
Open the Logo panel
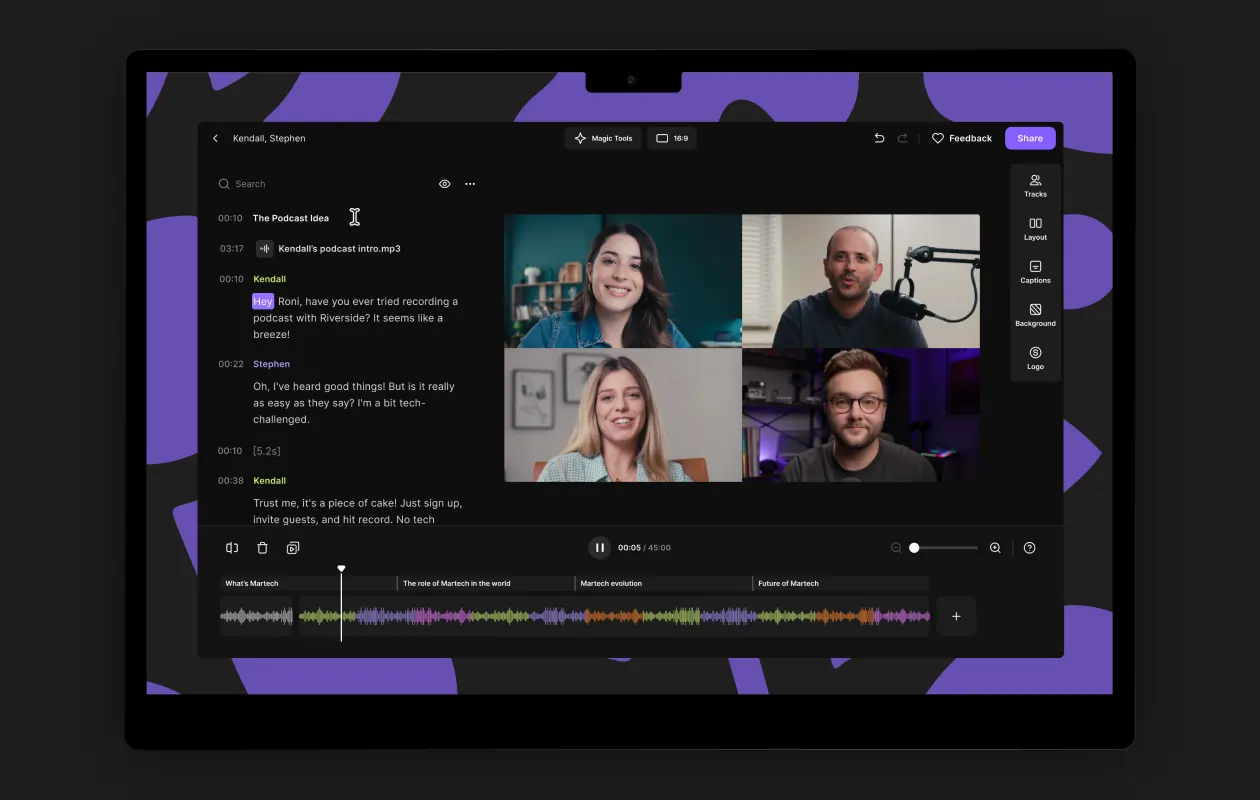(x=1035, y=359)
